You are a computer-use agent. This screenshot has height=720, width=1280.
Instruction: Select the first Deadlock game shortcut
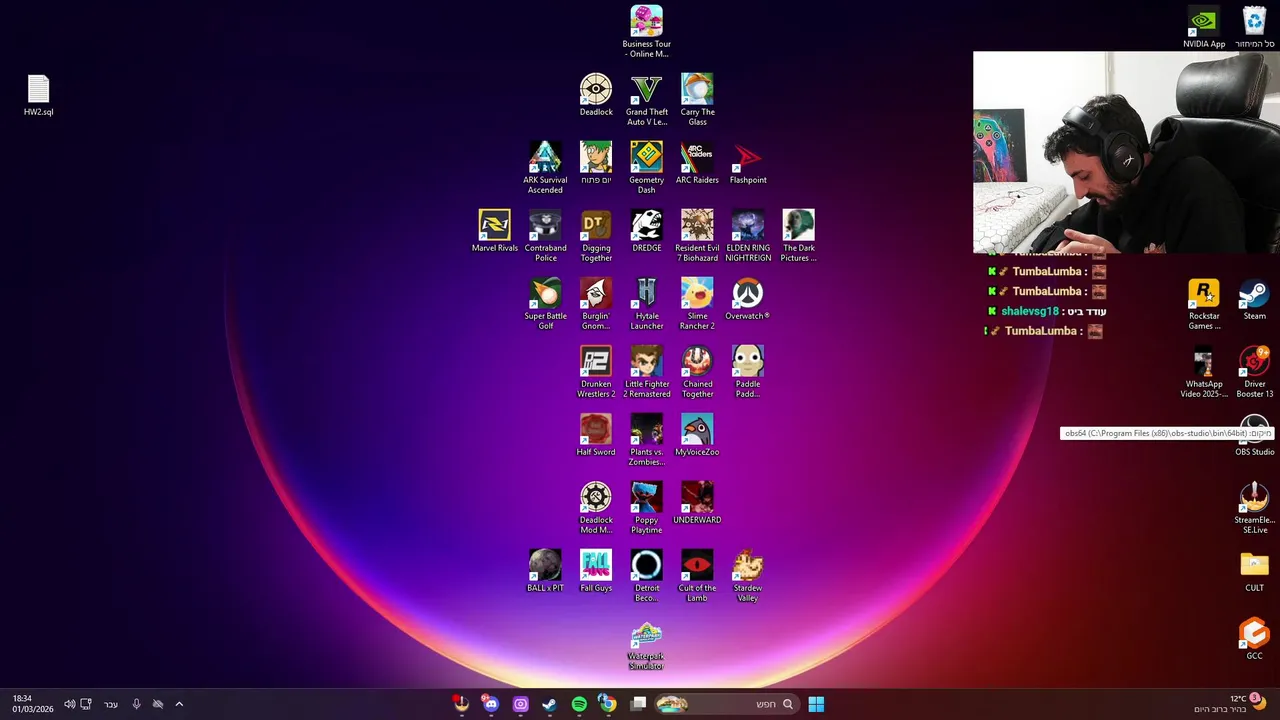pos(596,95)
